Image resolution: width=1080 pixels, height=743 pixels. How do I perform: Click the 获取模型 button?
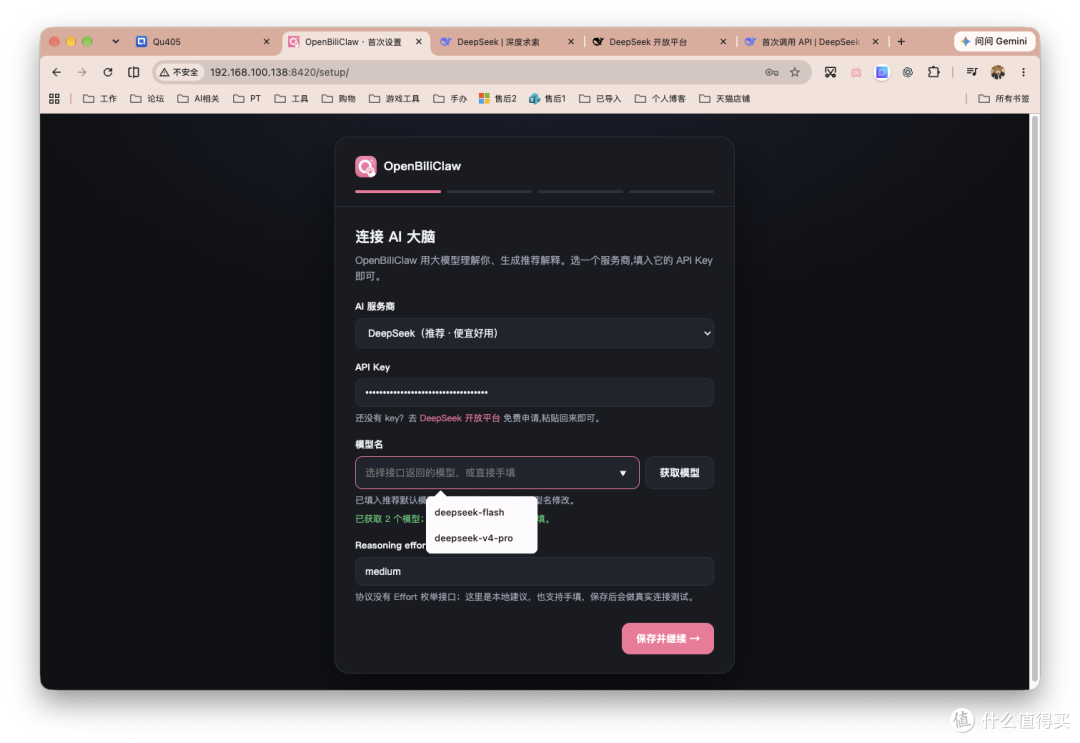click(x=679, y=472)
